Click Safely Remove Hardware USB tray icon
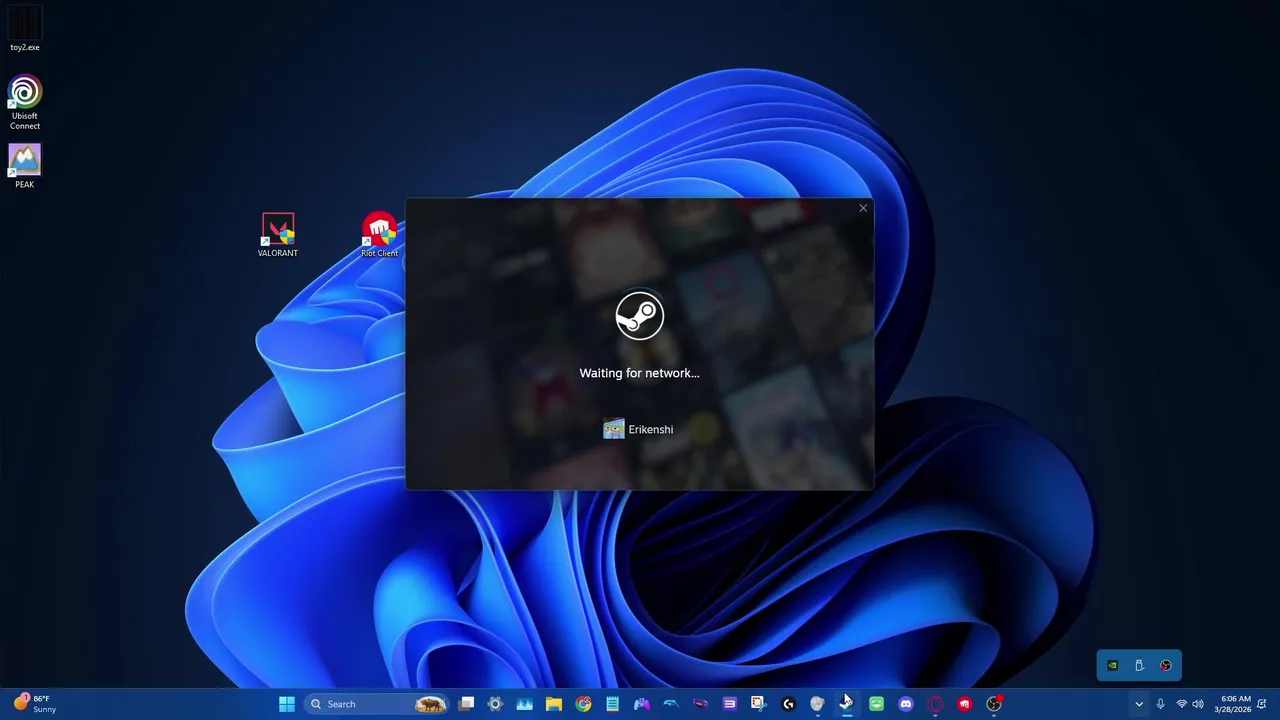The image size is (1280, 720). click(x=1139, y=666)
